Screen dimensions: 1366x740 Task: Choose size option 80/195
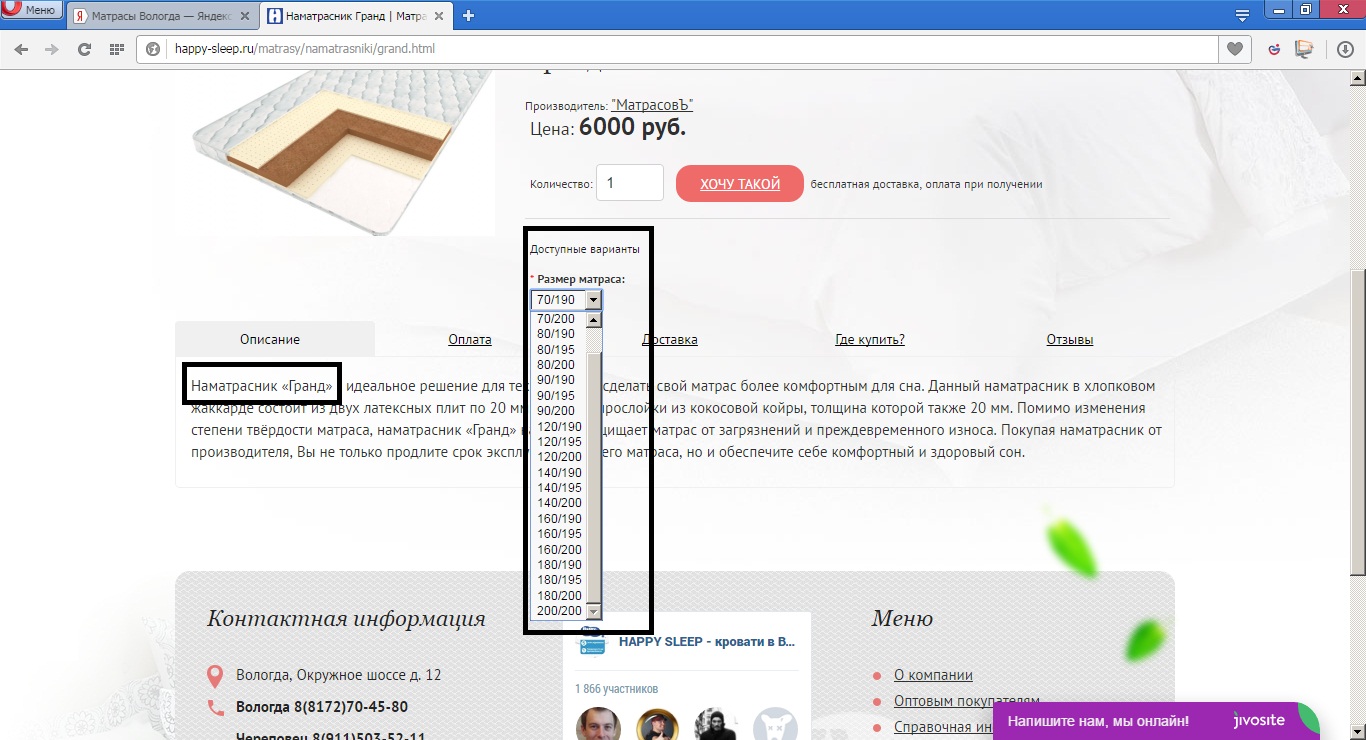(556, 350)
